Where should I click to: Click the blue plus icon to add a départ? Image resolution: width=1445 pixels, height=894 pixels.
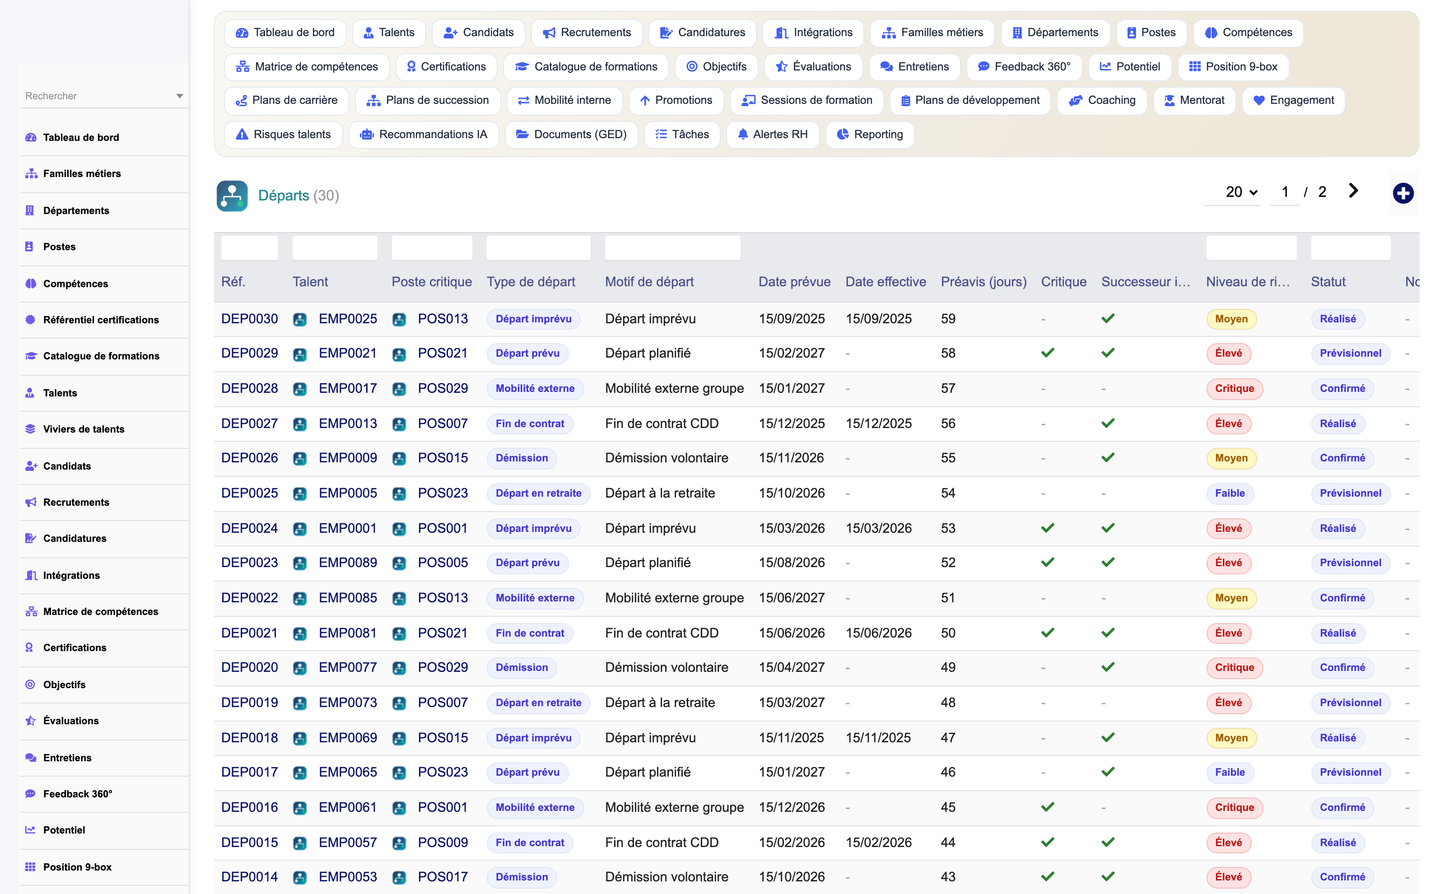[x=1403, y=193]
